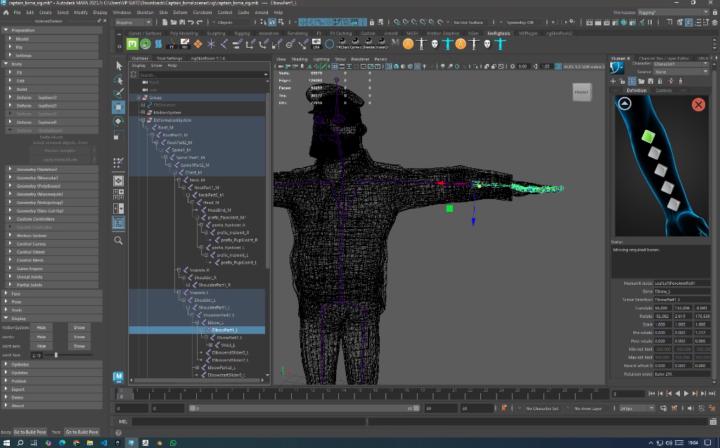Choose the Lasso select tool
This screenshot has height=448, width=720.
[119, 80]
